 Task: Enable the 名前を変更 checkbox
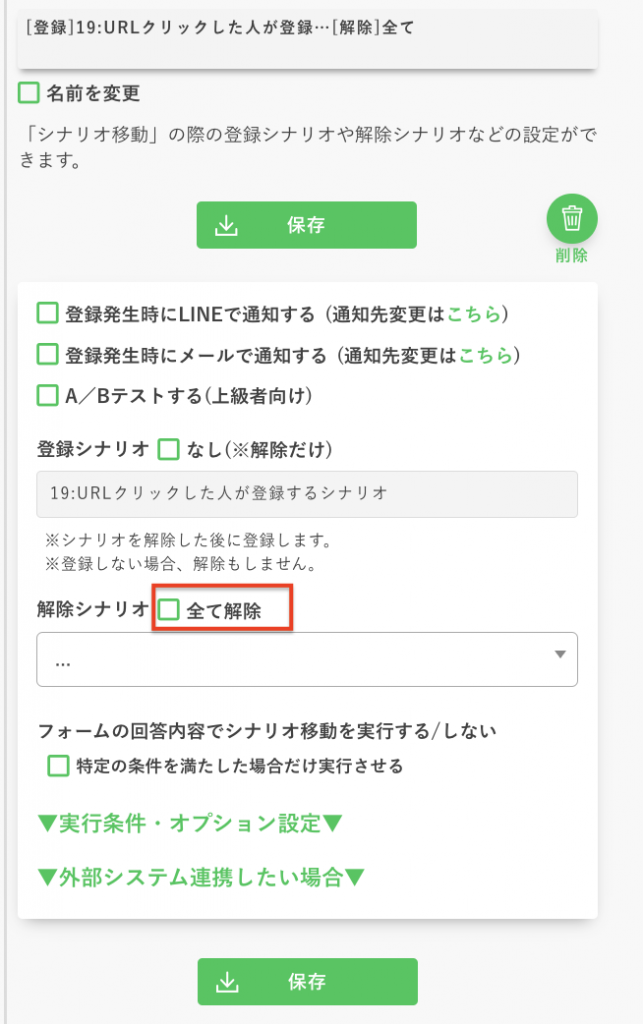[29, 91]
